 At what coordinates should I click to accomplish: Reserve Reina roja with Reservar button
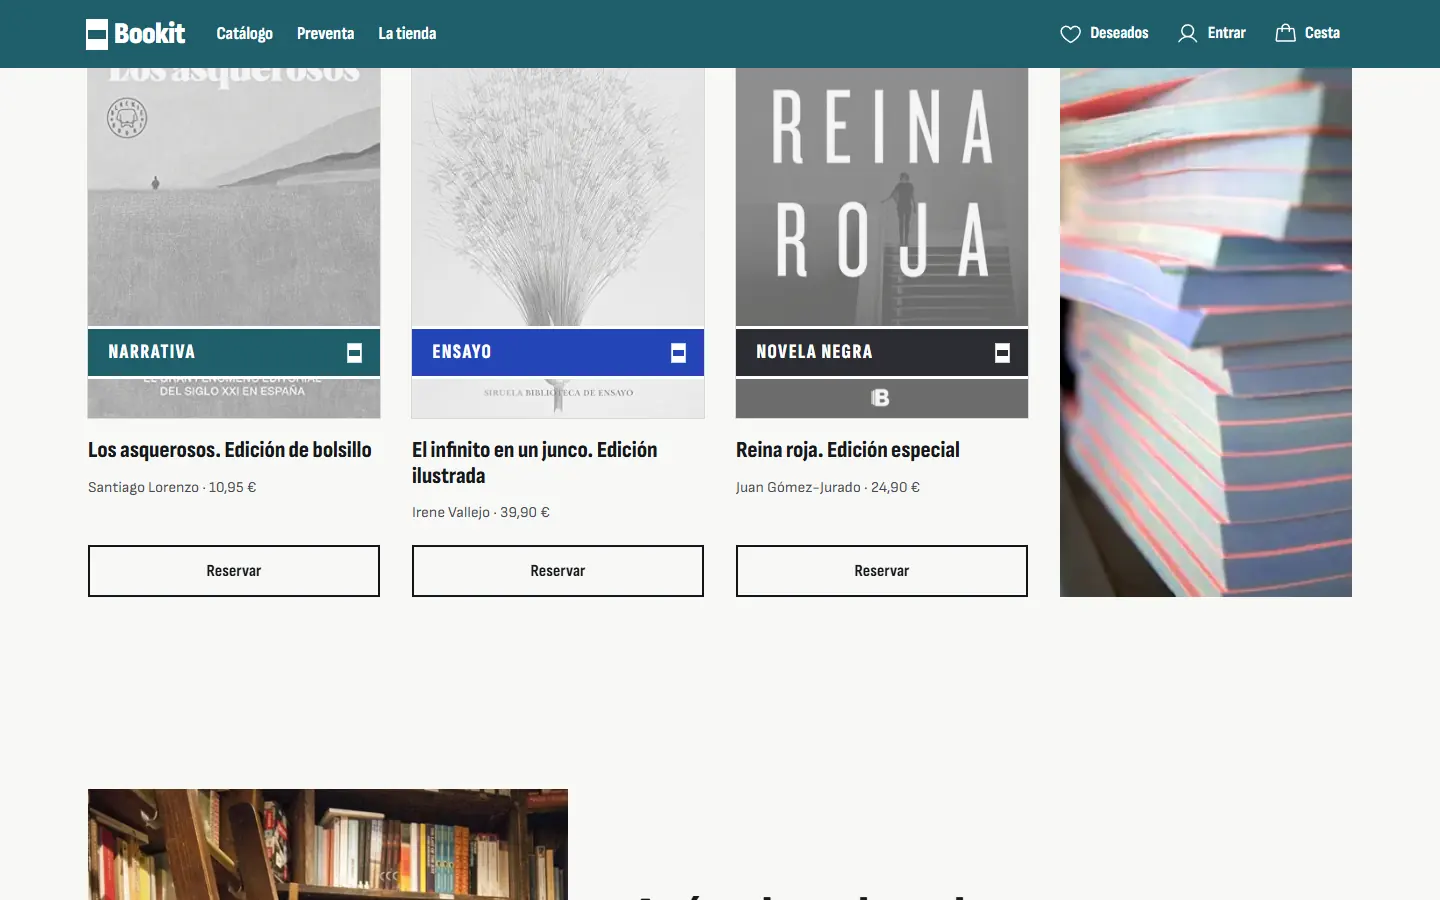[x=882, y=571]
